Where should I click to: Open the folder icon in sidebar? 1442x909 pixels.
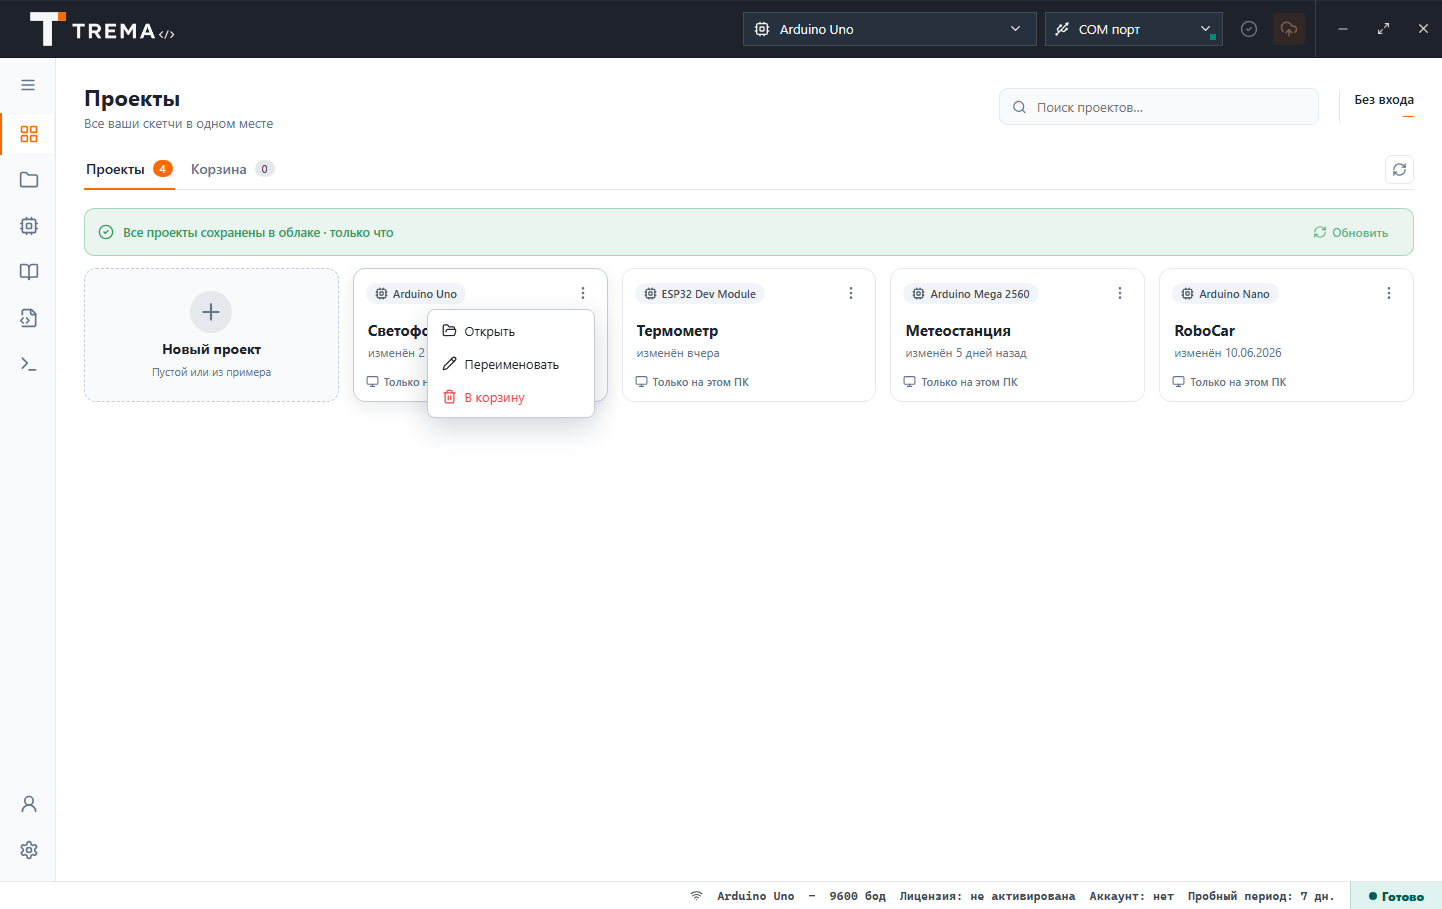[28, 180]
